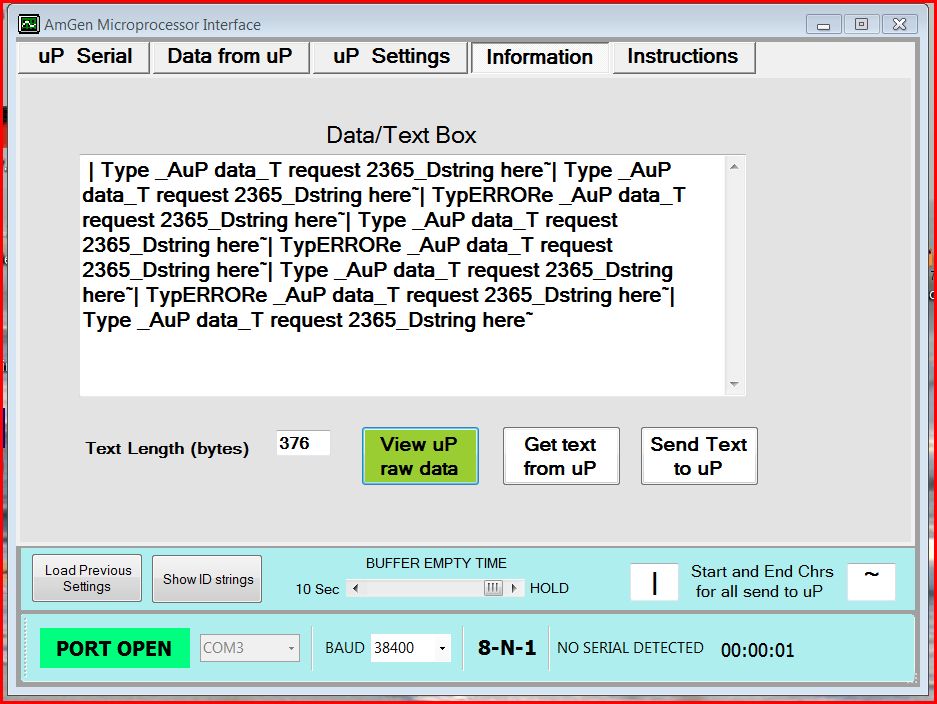Click the Buffer Empty Time slider thumb
The height and width of the screenshot is (704, 937).
pos(493,588)
